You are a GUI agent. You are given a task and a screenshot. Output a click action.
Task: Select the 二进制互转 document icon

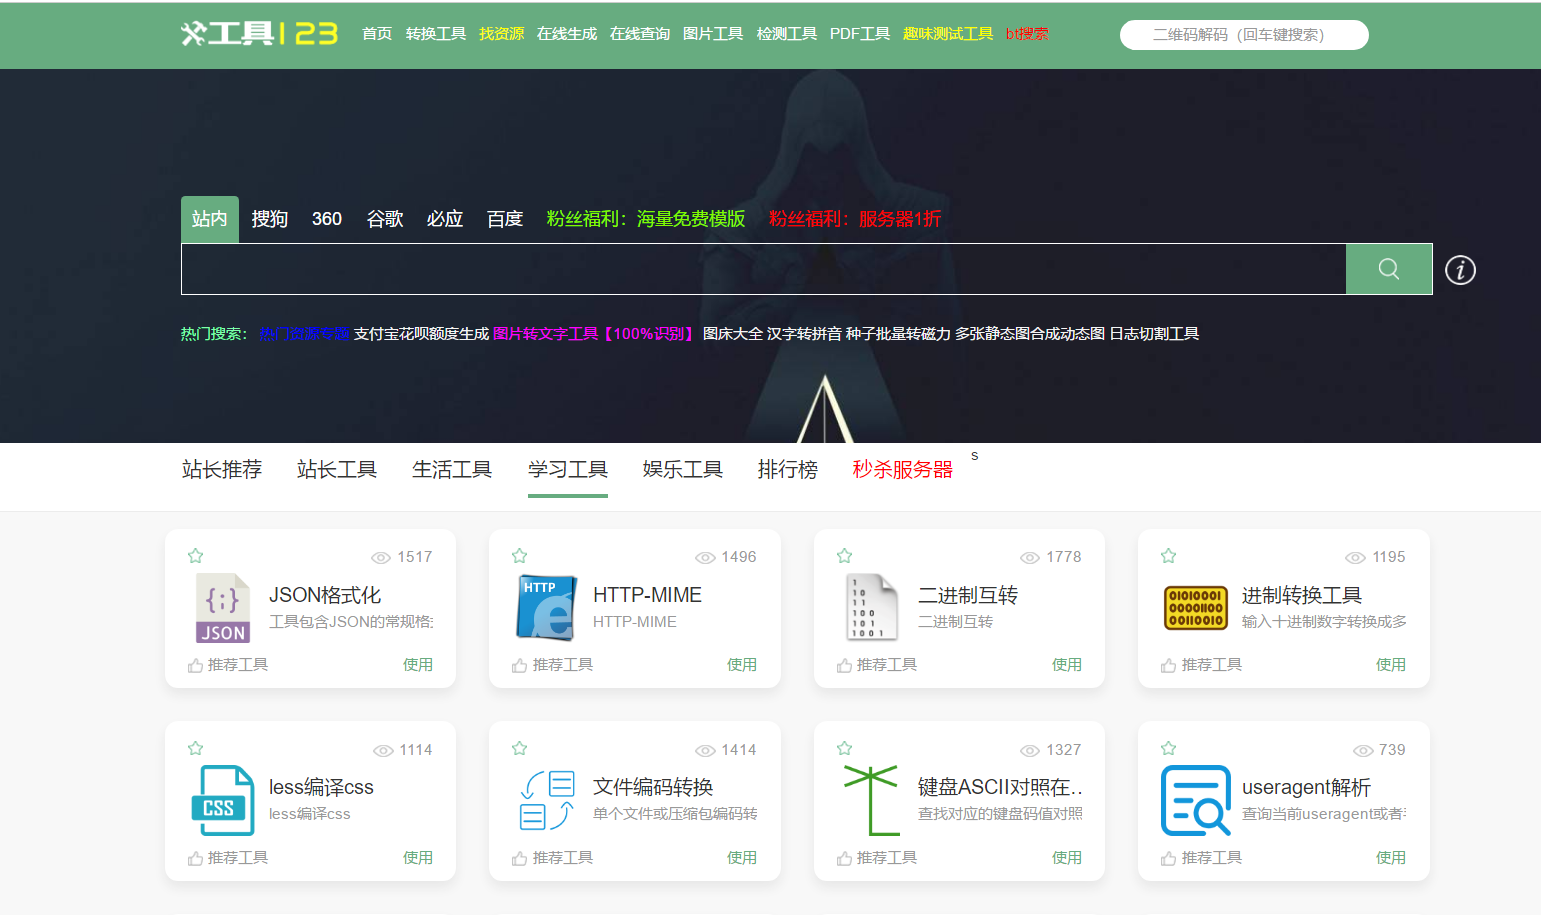tap(869, 605)
